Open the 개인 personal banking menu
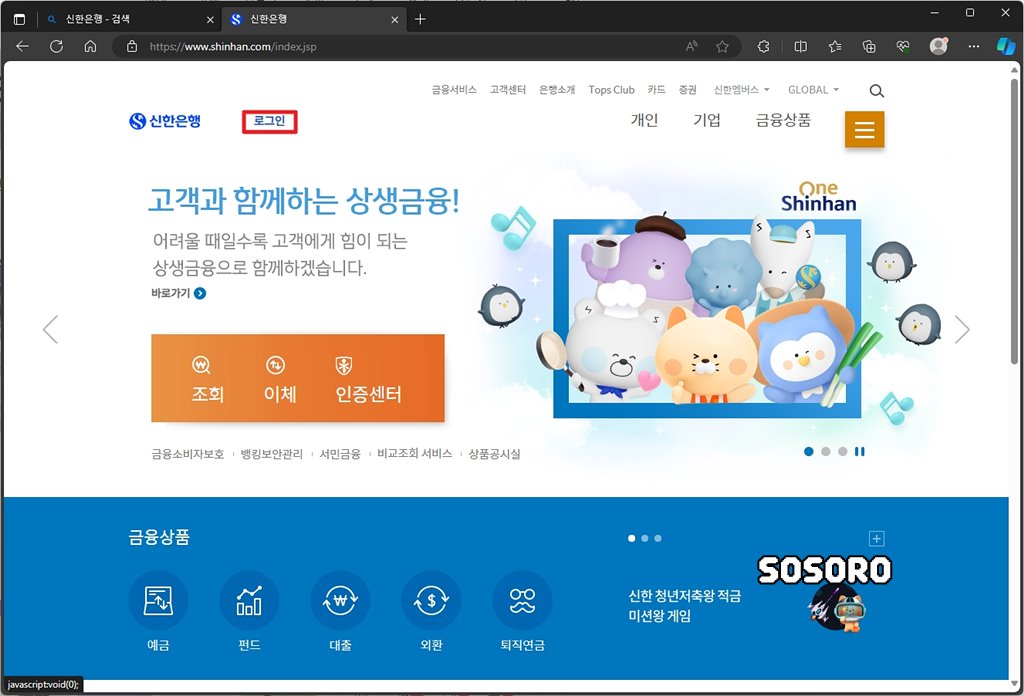 point(644,120)
